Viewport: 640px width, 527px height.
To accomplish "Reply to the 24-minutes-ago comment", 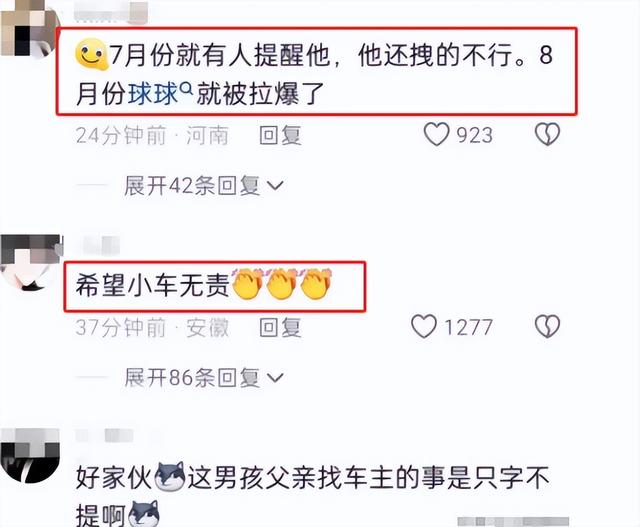I will [x=280, y=135].
